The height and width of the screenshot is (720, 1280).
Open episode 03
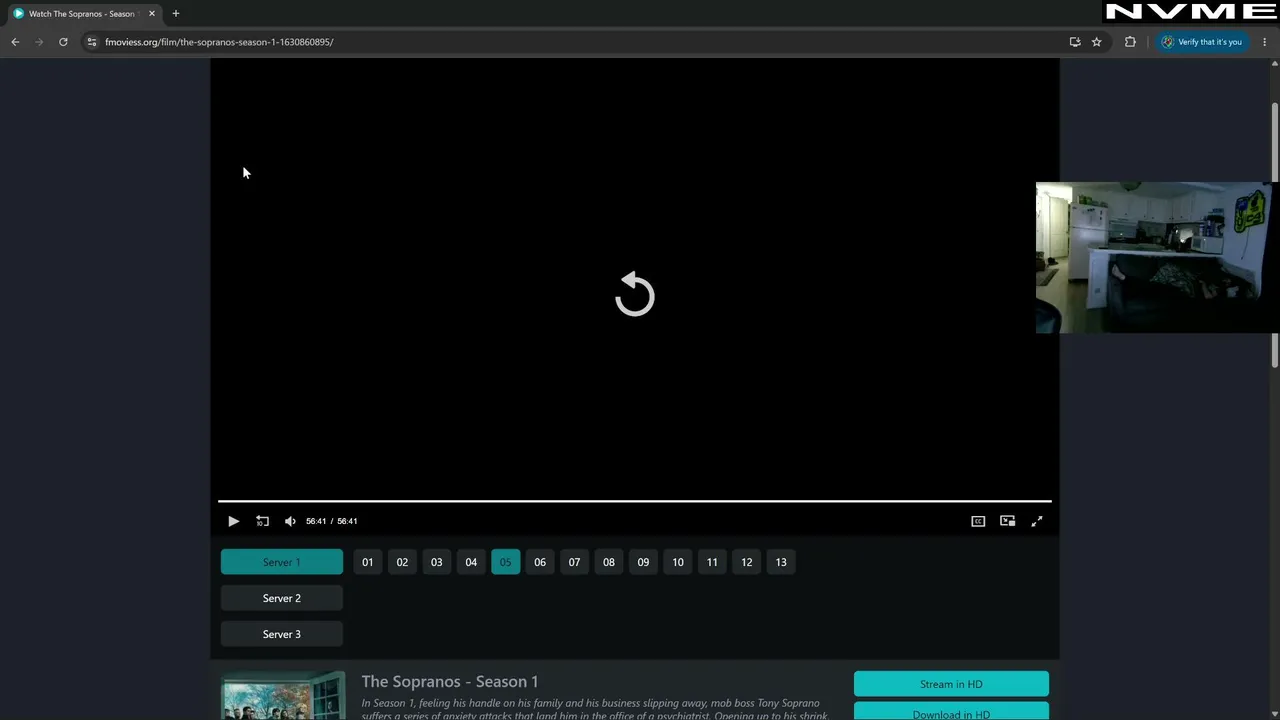[437, 562]
